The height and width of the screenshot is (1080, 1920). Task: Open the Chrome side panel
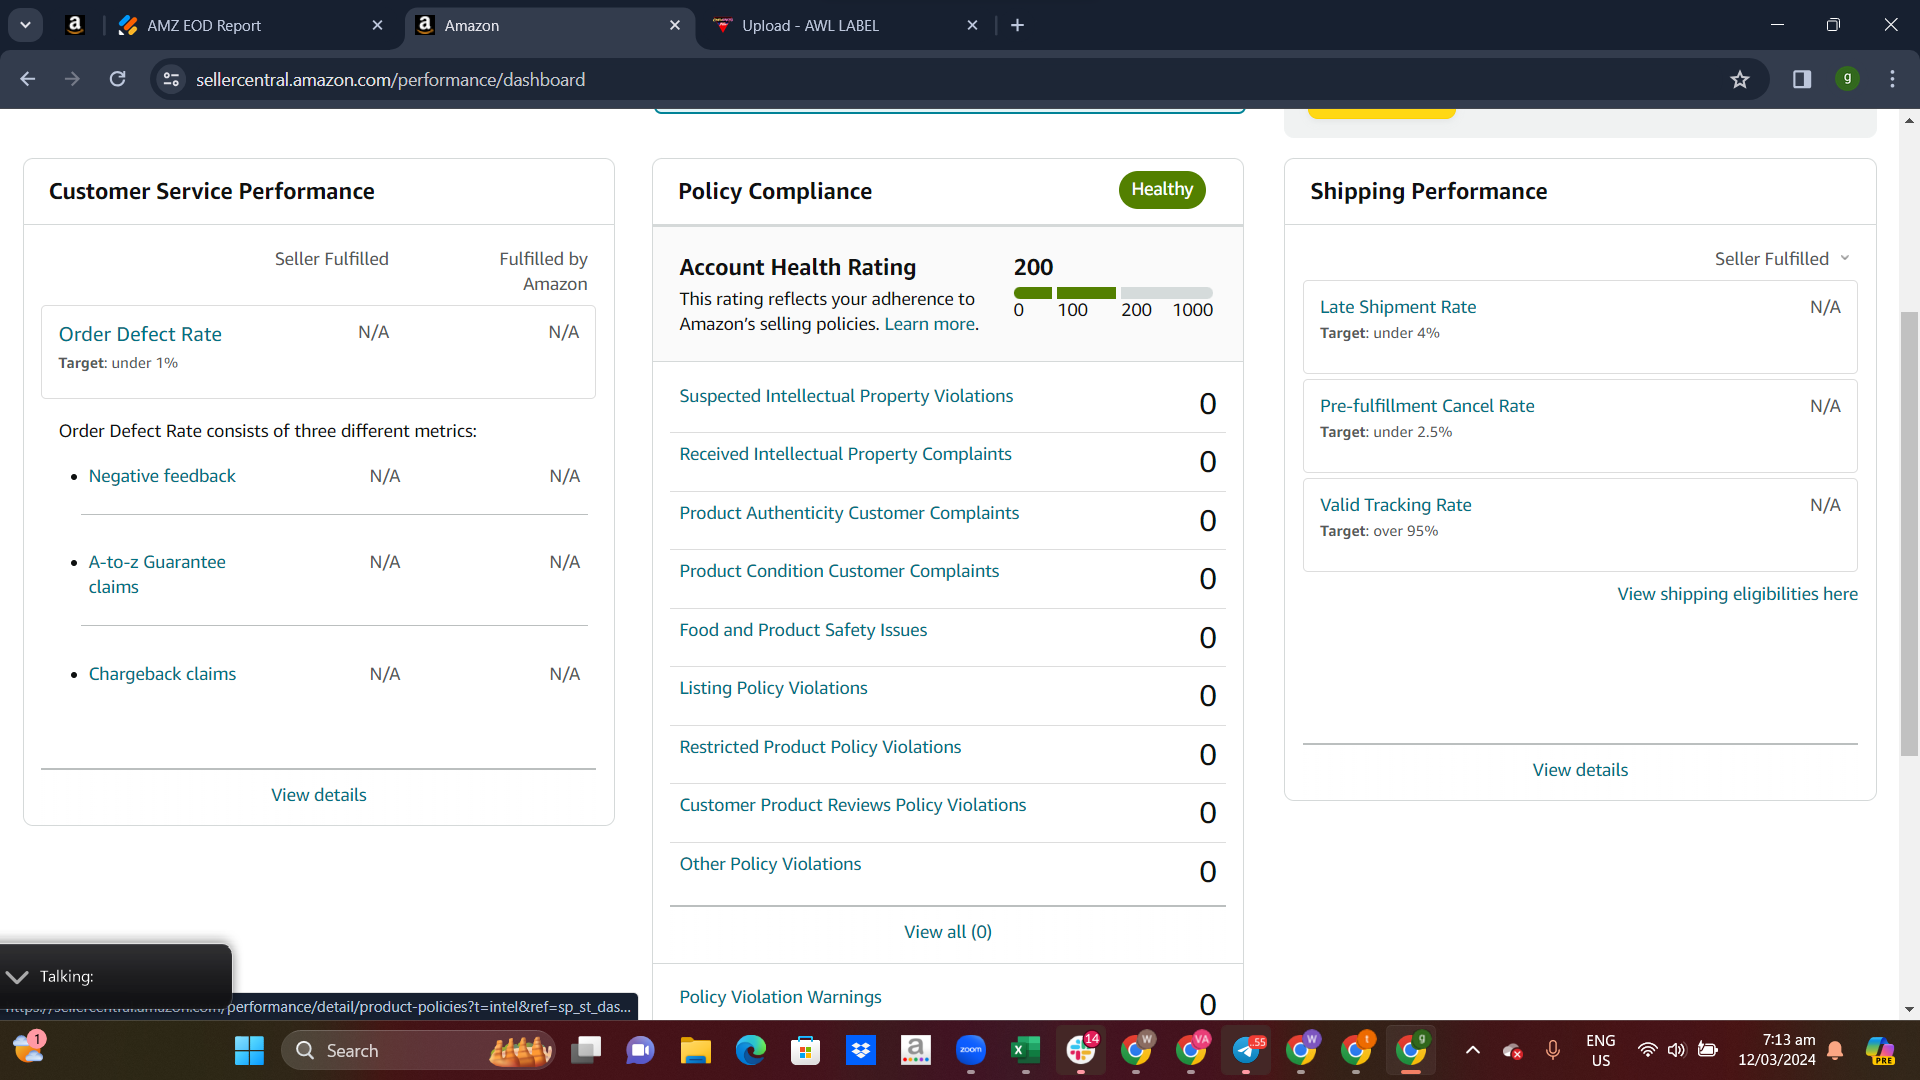pos(1802,79)
